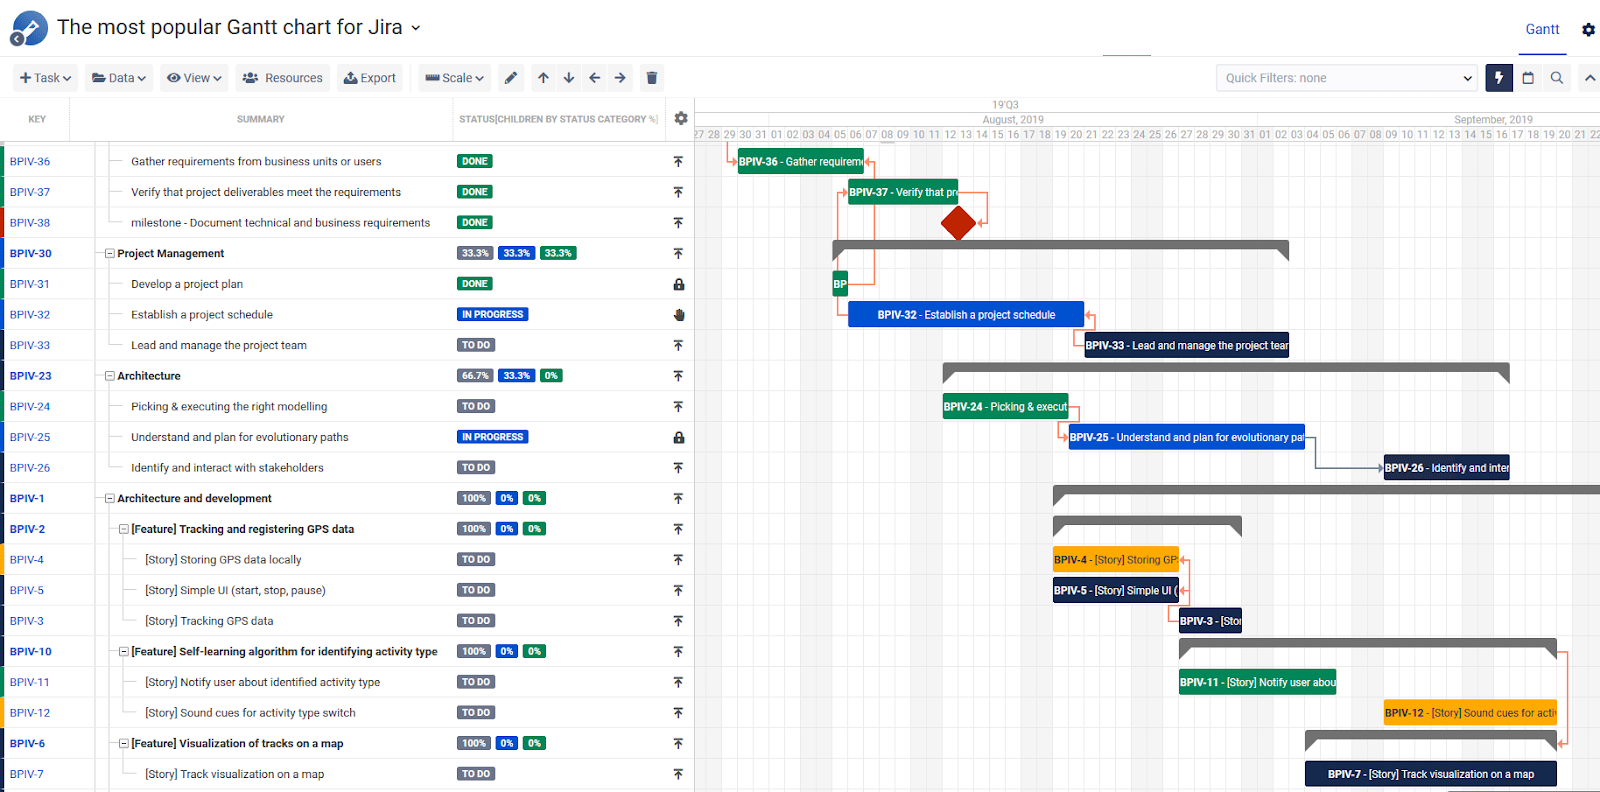Select the BPIV-7 Track visualization bar
The image size is (1600, 792).
1431,774
